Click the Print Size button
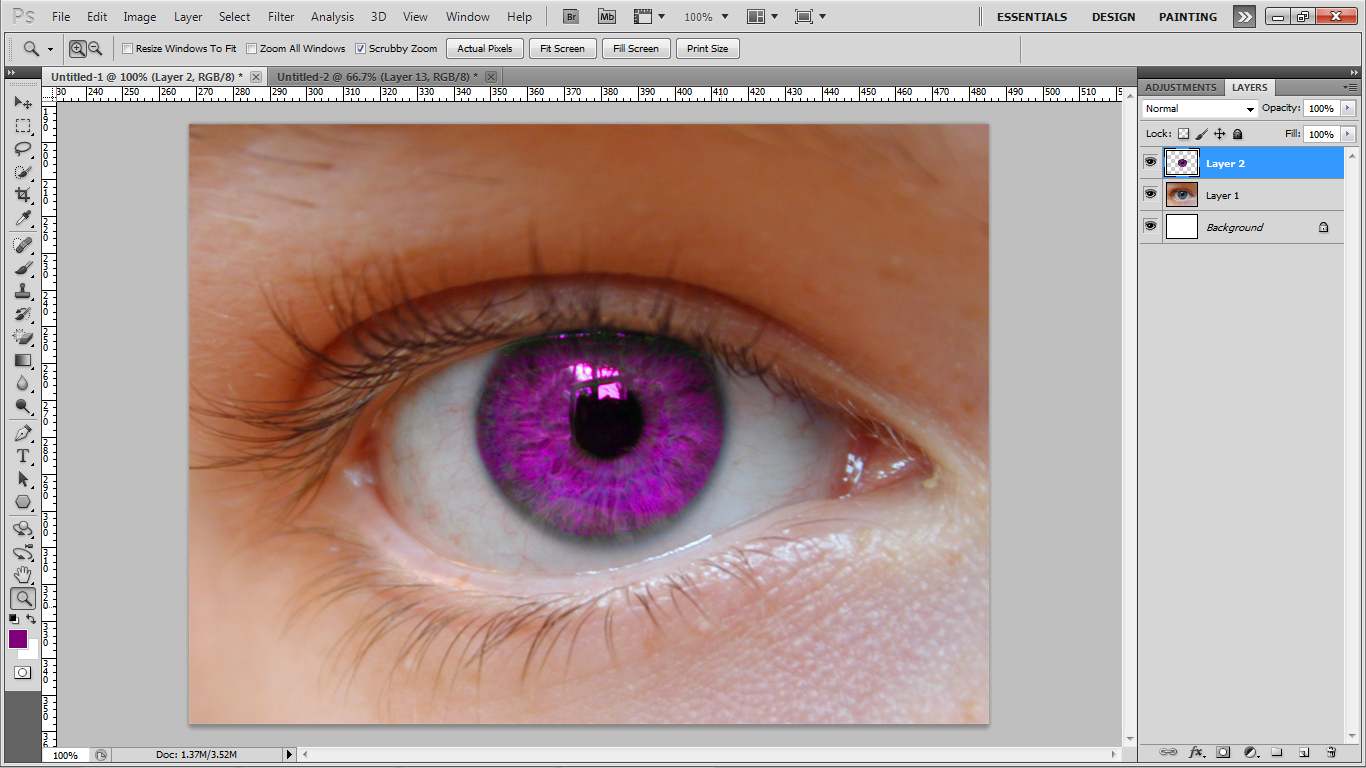This screenshot has height=768, width=1366. 707,48
